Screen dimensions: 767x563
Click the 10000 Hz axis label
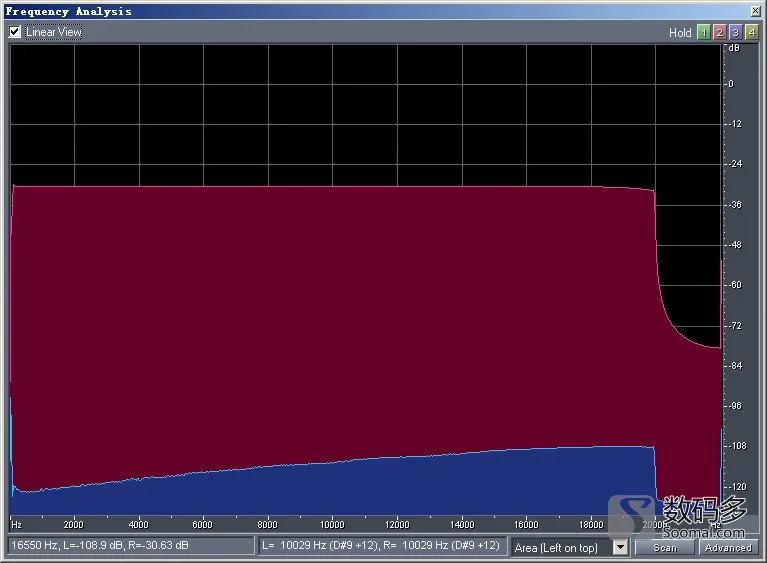click(332, 525)
